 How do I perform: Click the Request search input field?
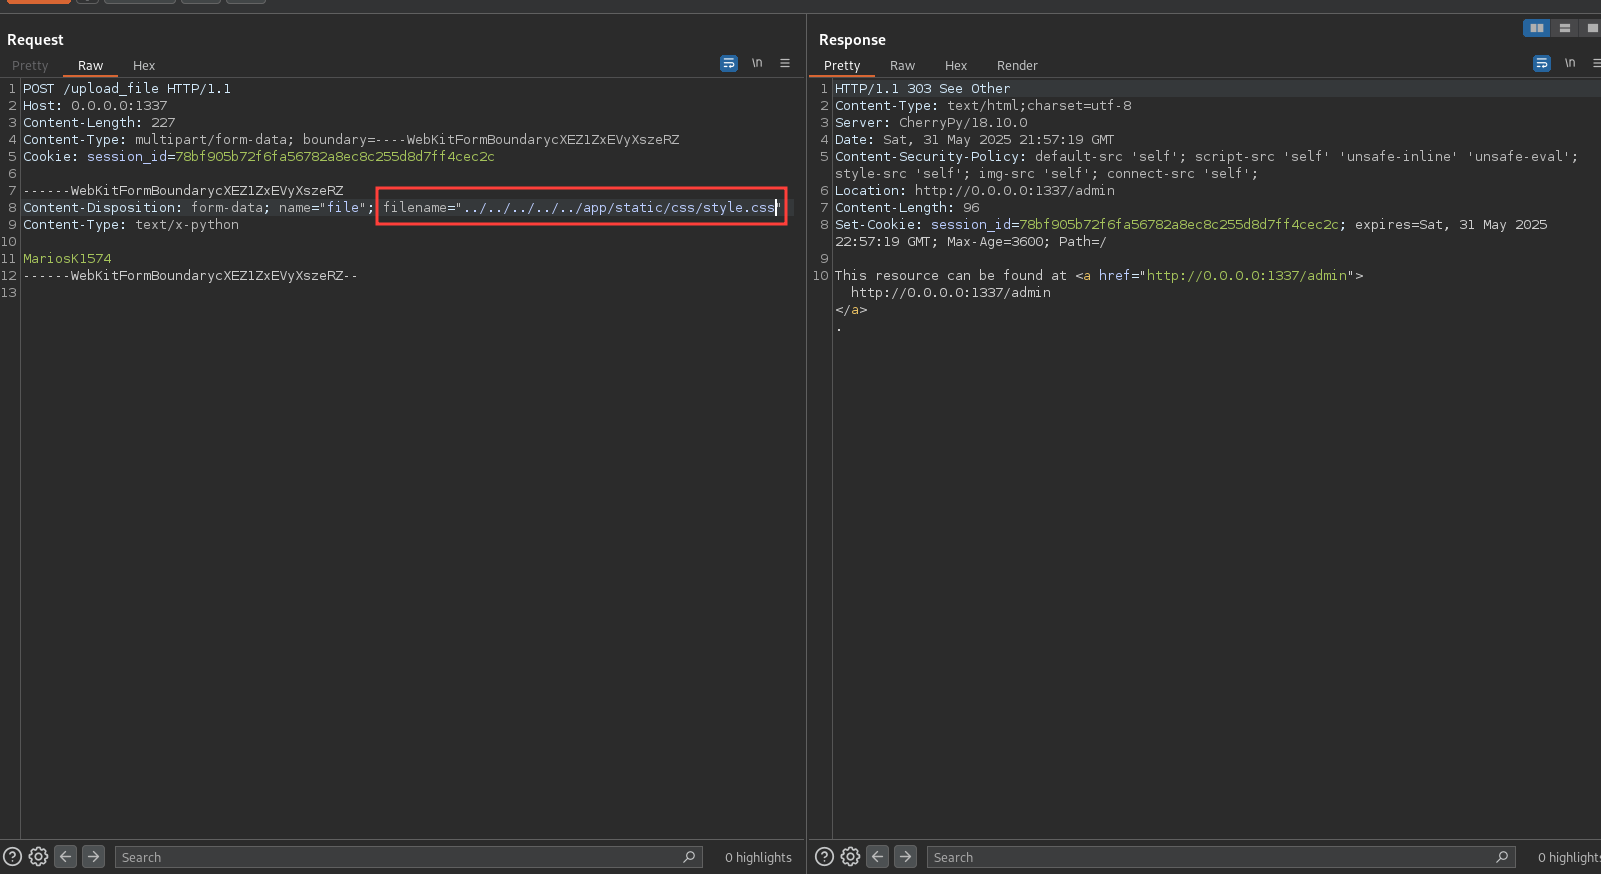(x=400, y=857)
